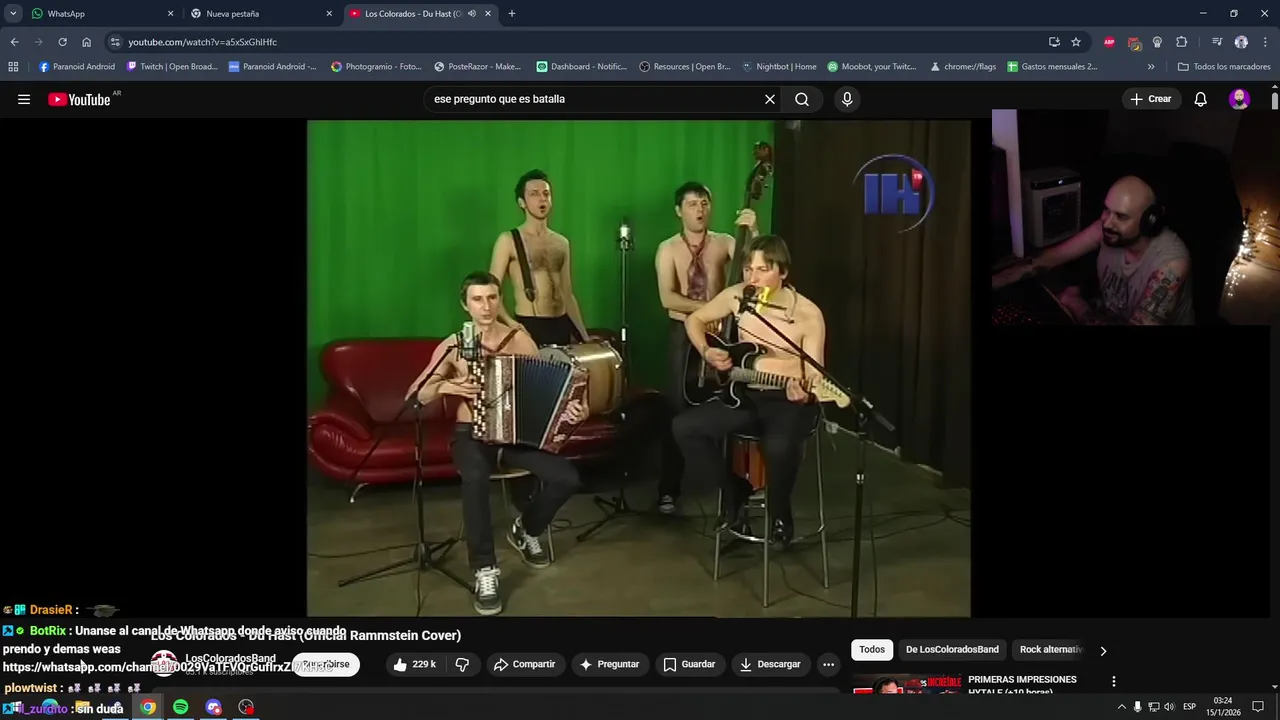The image size is (1280, 720).
Task: Open Spotify from the taskbar
Action: (180, 707)
